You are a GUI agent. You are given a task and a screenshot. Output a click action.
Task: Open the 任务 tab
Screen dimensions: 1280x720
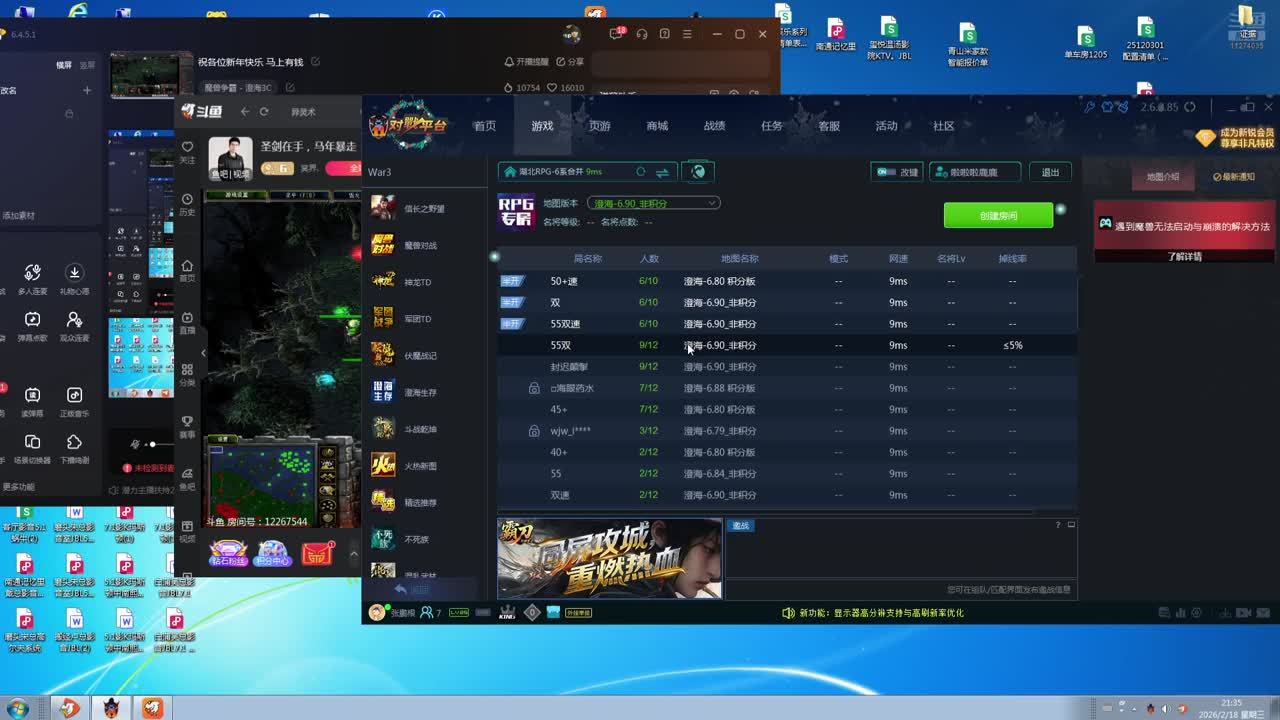coord(772,126)
